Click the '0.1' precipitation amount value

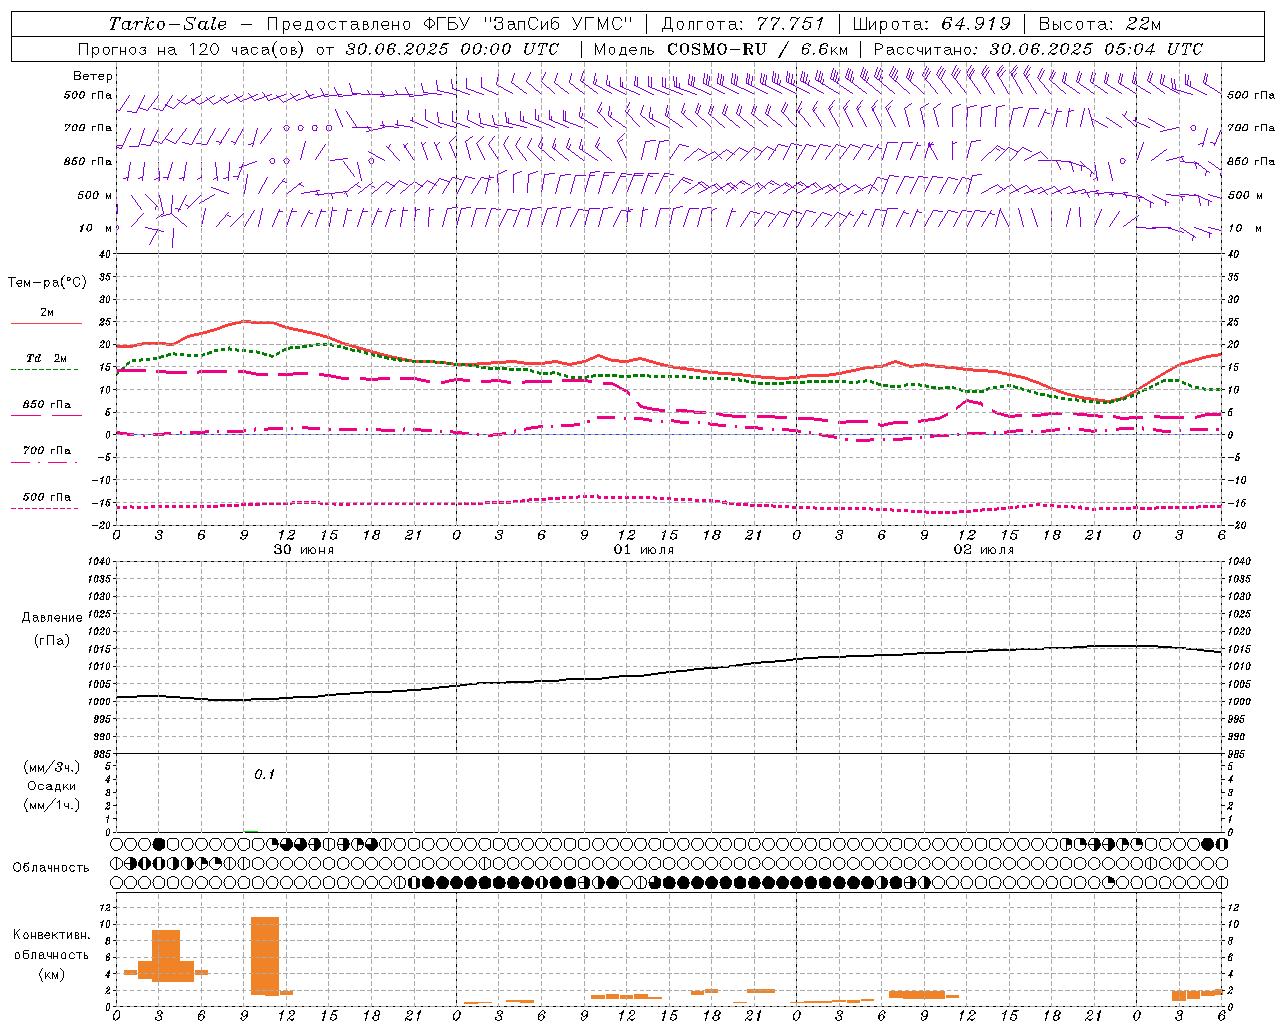[x=264, y=775]
